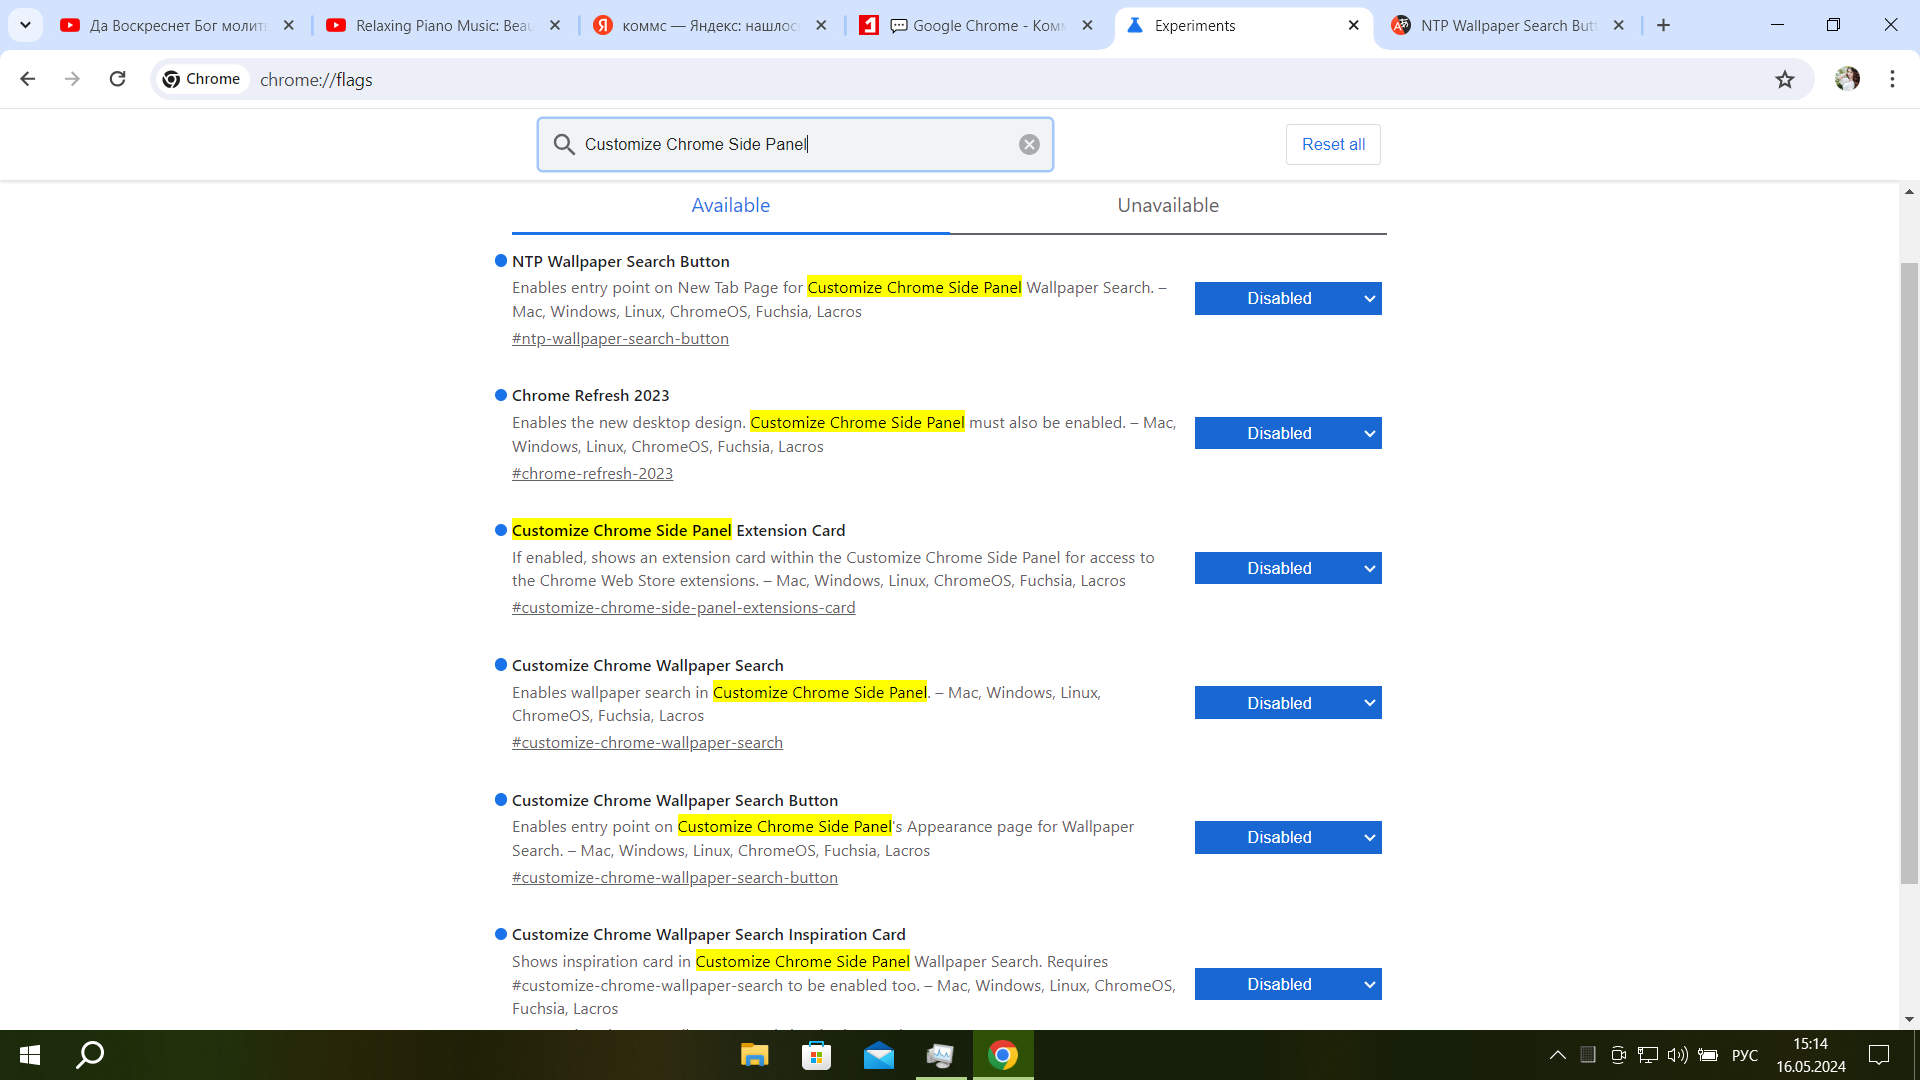
Task: Click the Chrome site info chip
Action: tap(202, 79)
